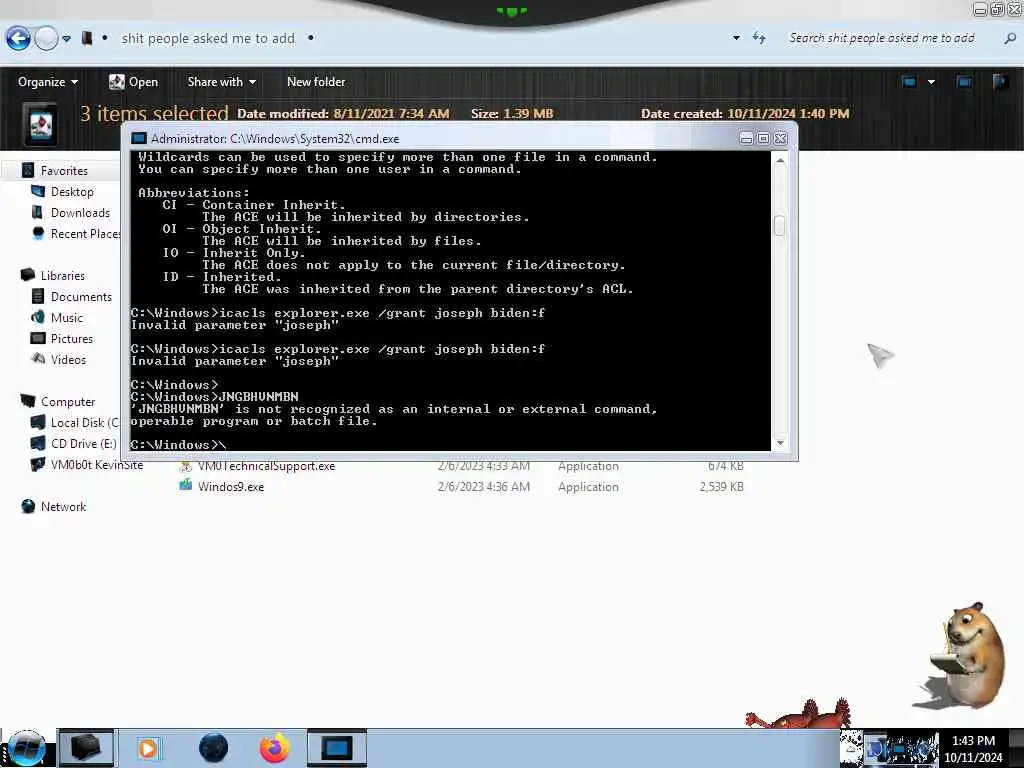
Task: Create a New folder
Action: click(x=316, y=82)
